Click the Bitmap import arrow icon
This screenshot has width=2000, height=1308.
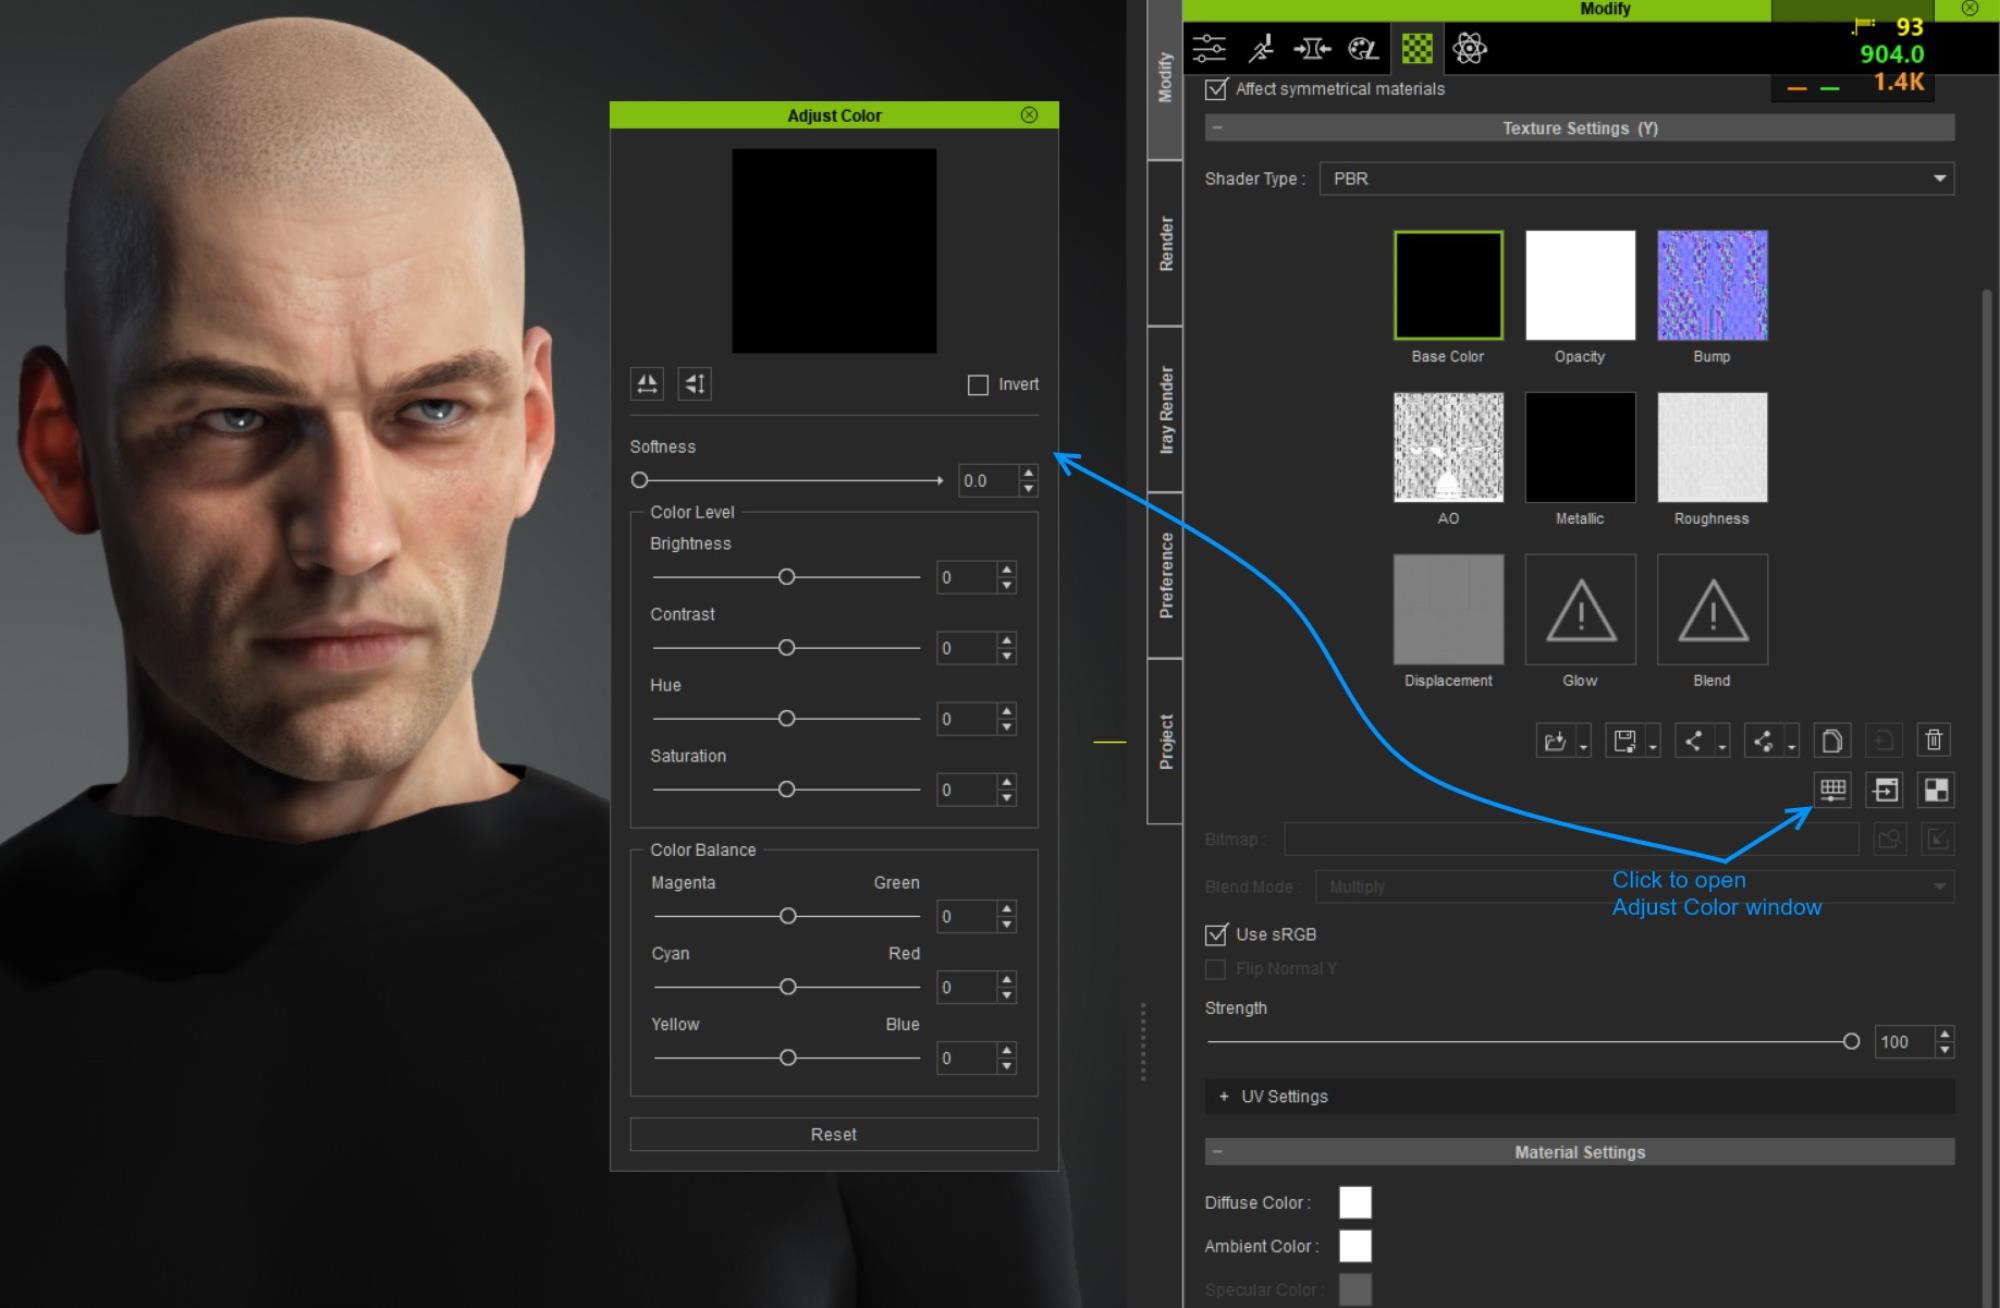pyautogui.click(x=1937, y=839)
